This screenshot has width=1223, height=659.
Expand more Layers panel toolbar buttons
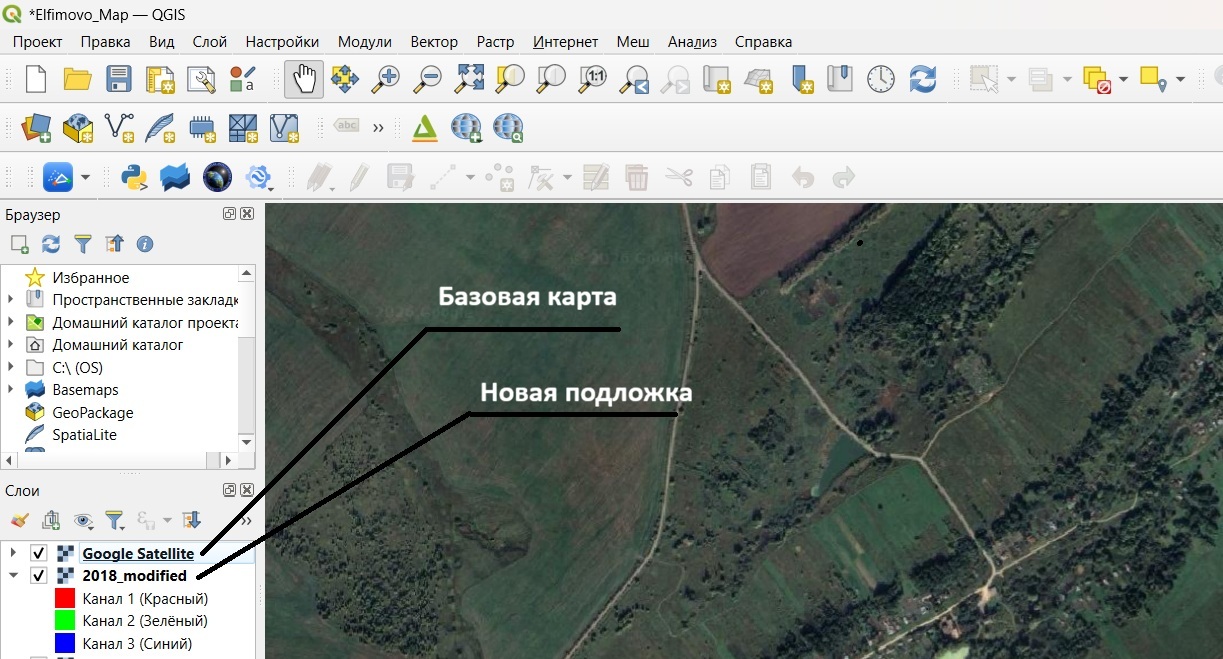(x=246, y=520)
